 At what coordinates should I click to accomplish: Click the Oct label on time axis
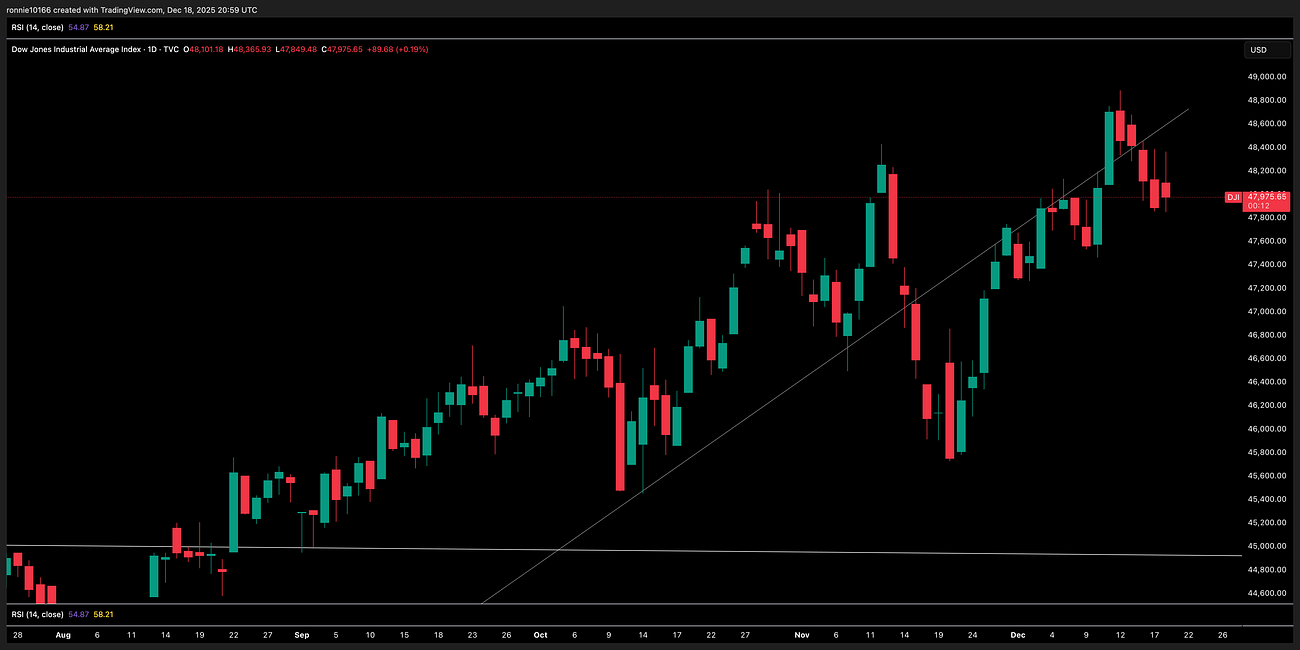[x=540, y=634]
